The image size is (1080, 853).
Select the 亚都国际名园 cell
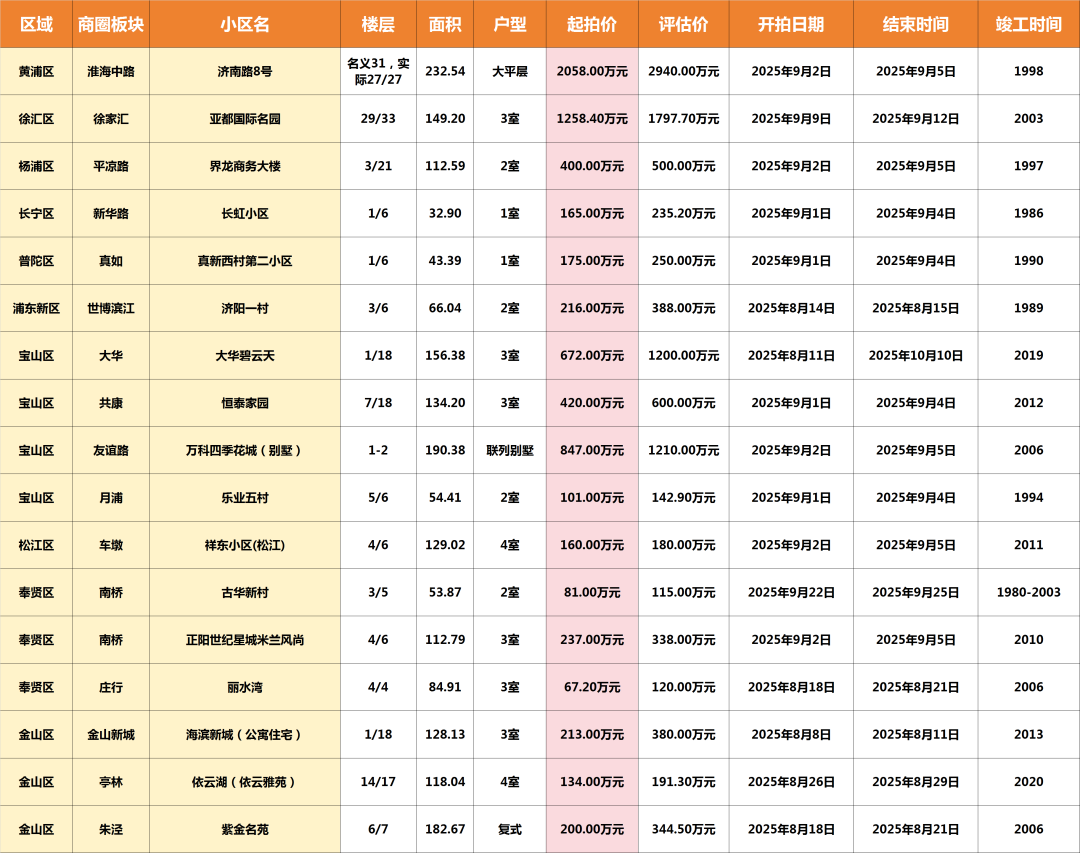click(x=245, y=119)
